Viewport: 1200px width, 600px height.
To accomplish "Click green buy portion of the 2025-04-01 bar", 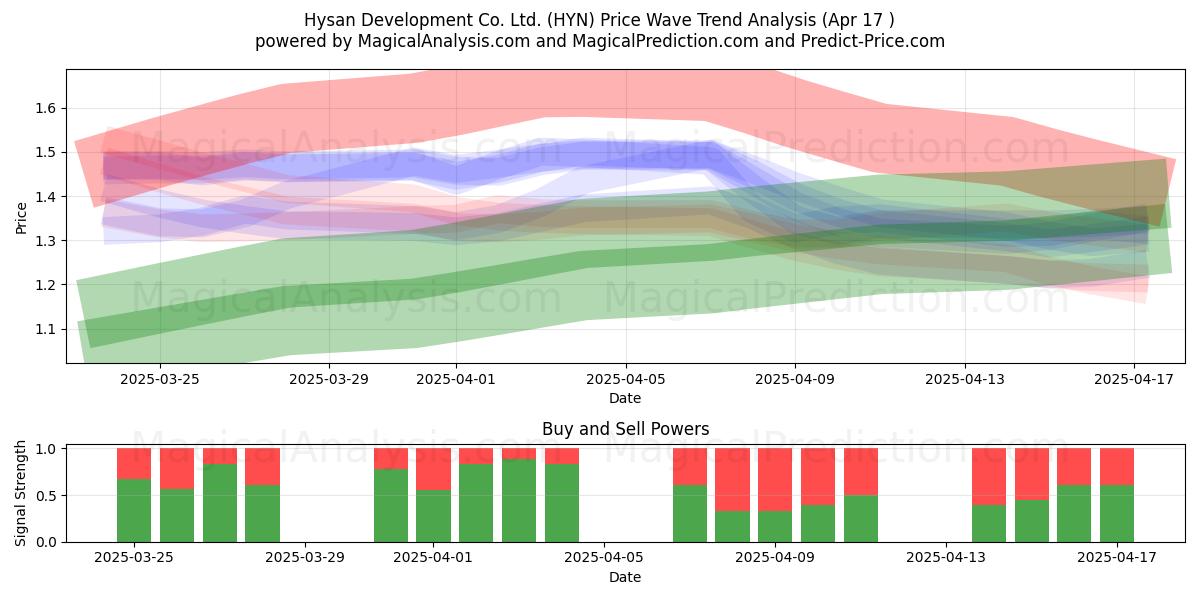I will (433, 516).
